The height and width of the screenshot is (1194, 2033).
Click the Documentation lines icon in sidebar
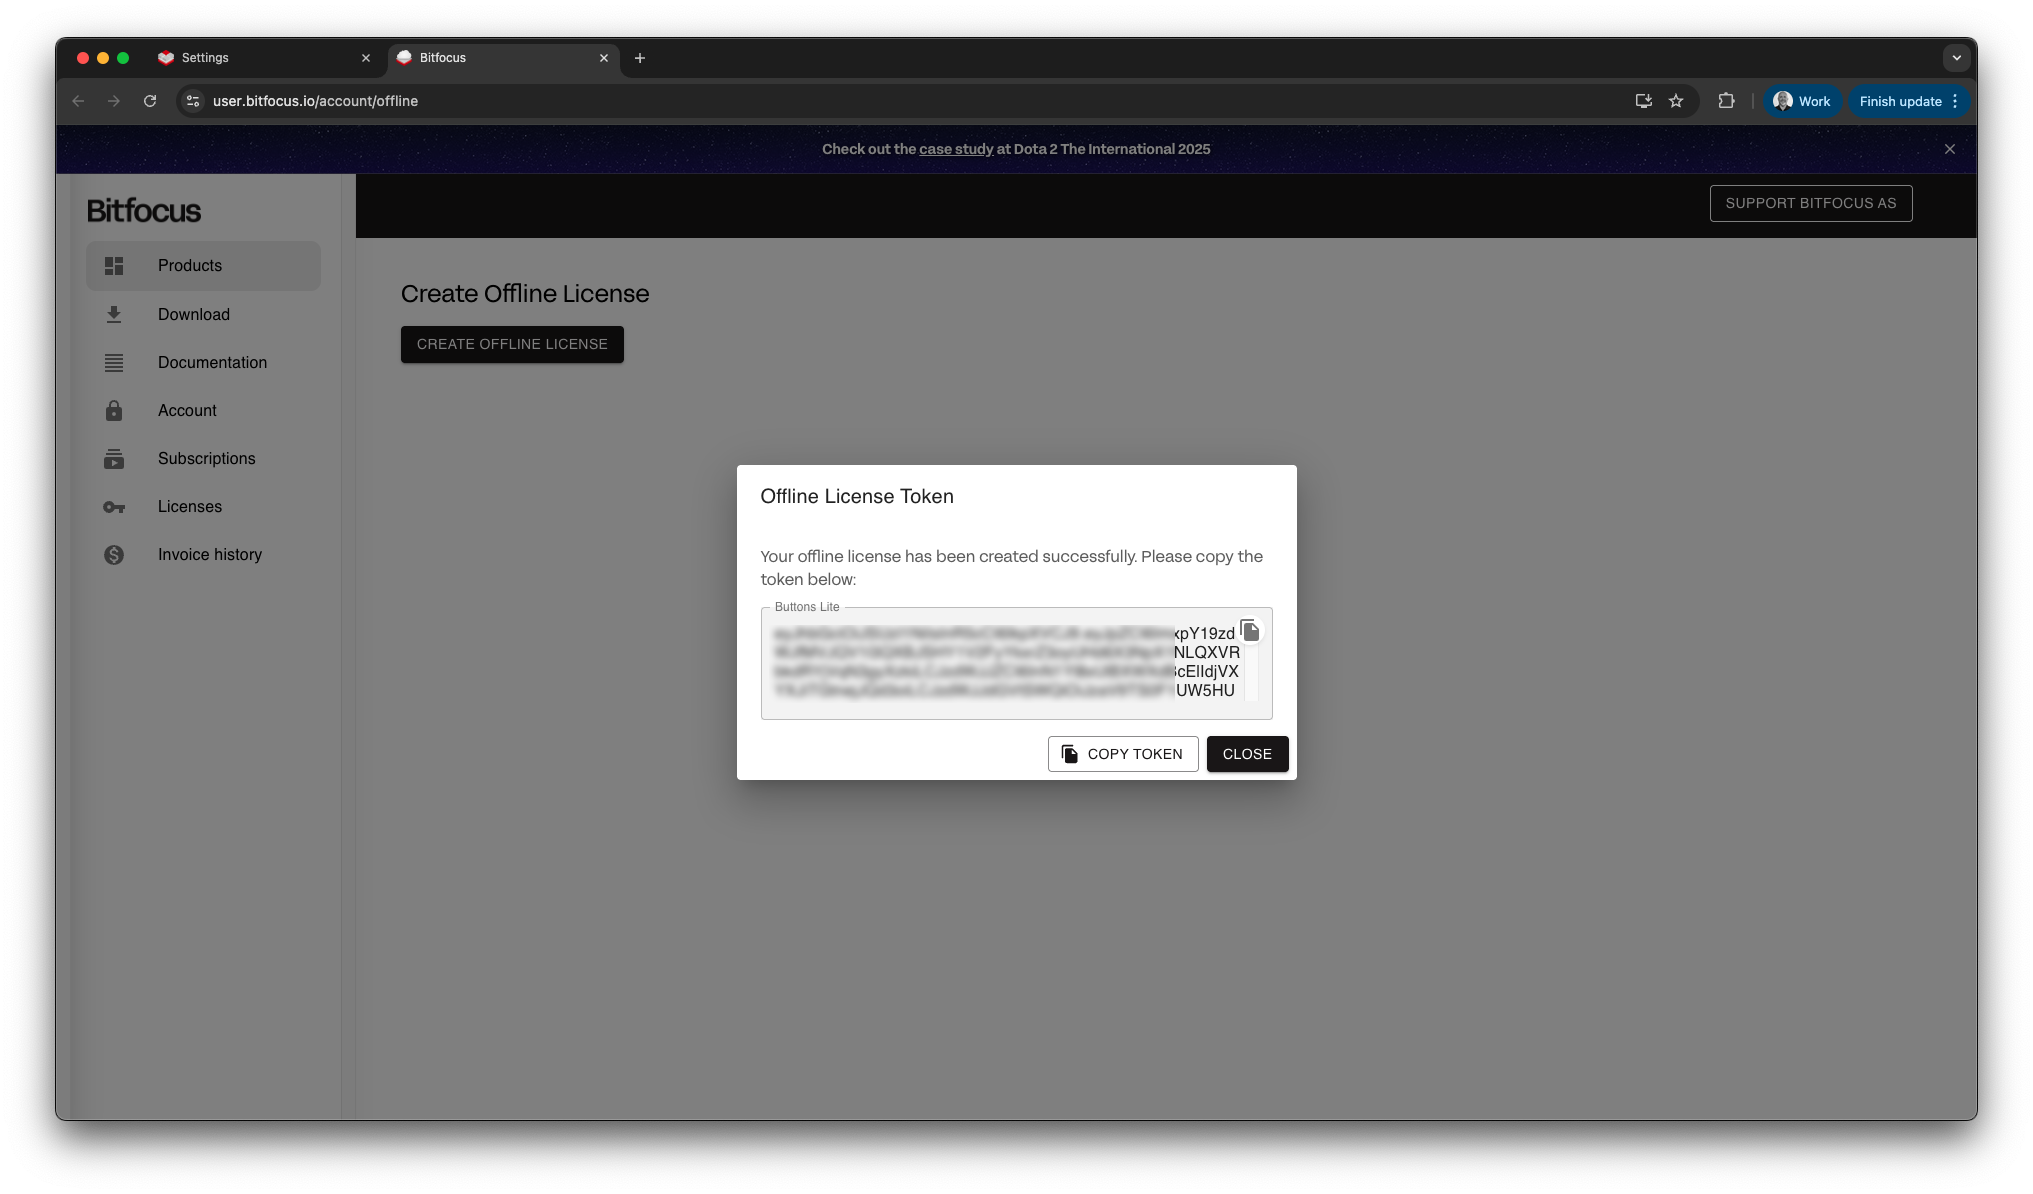click(x=114, y=363)
